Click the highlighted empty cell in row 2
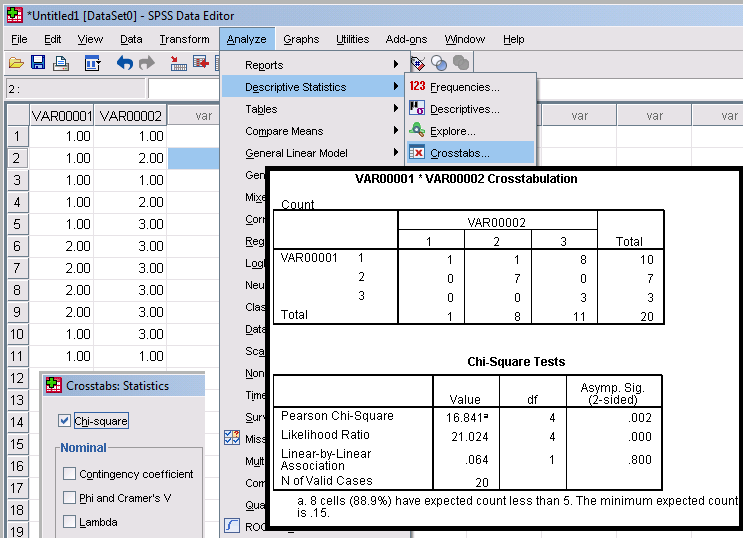Screen dimensions: 743x538 point(193,158)
